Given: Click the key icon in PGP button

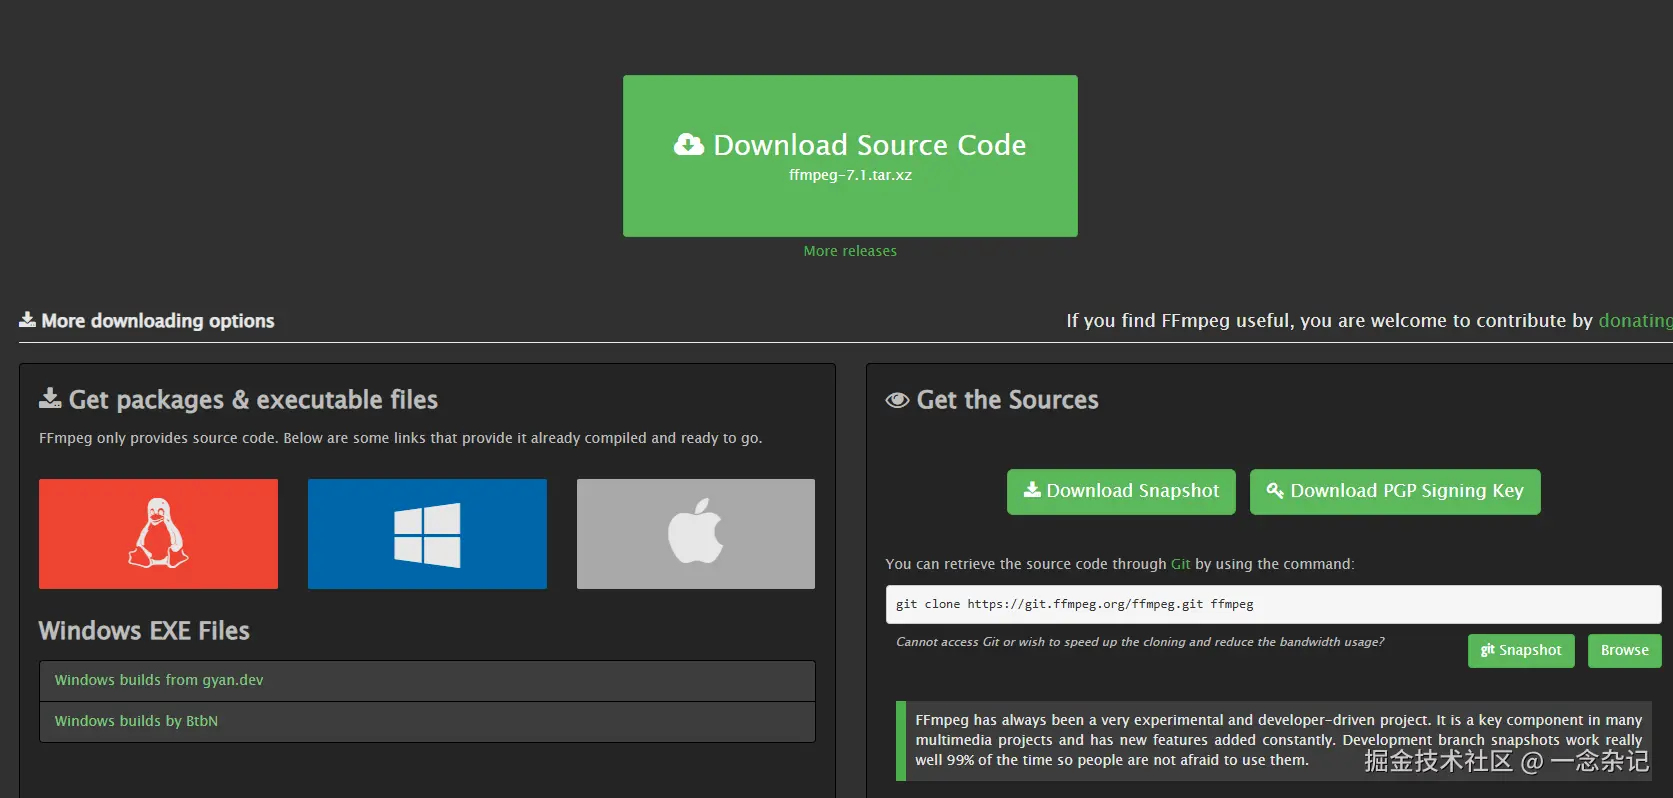Looking at the screenshot, I should 1275,490.
